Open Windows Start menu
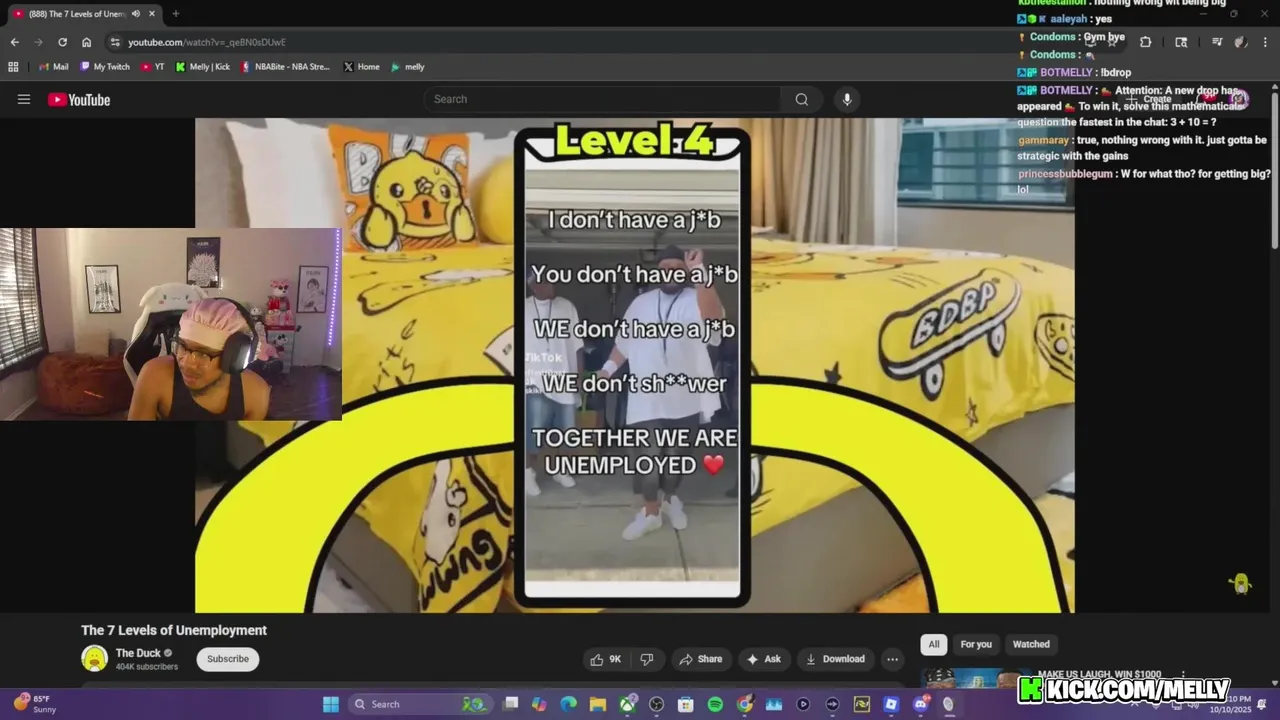This screenshot has width=1280, height=720. click(331, 704)
